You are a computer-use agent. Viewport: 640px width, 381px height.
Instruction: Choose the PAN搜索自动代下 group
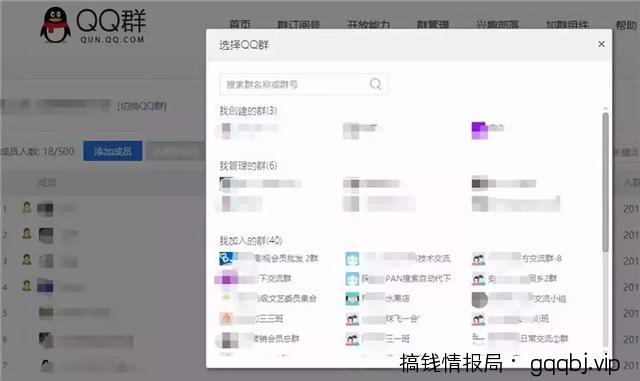point(398,279)
